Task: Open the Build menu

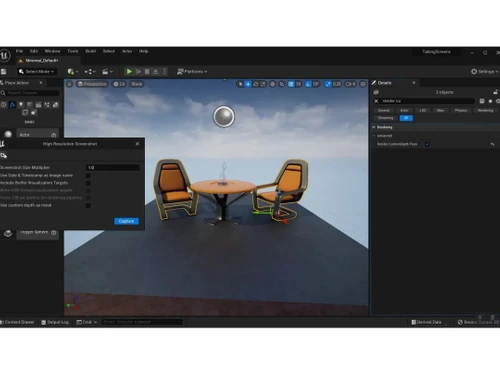Action: 91,51
